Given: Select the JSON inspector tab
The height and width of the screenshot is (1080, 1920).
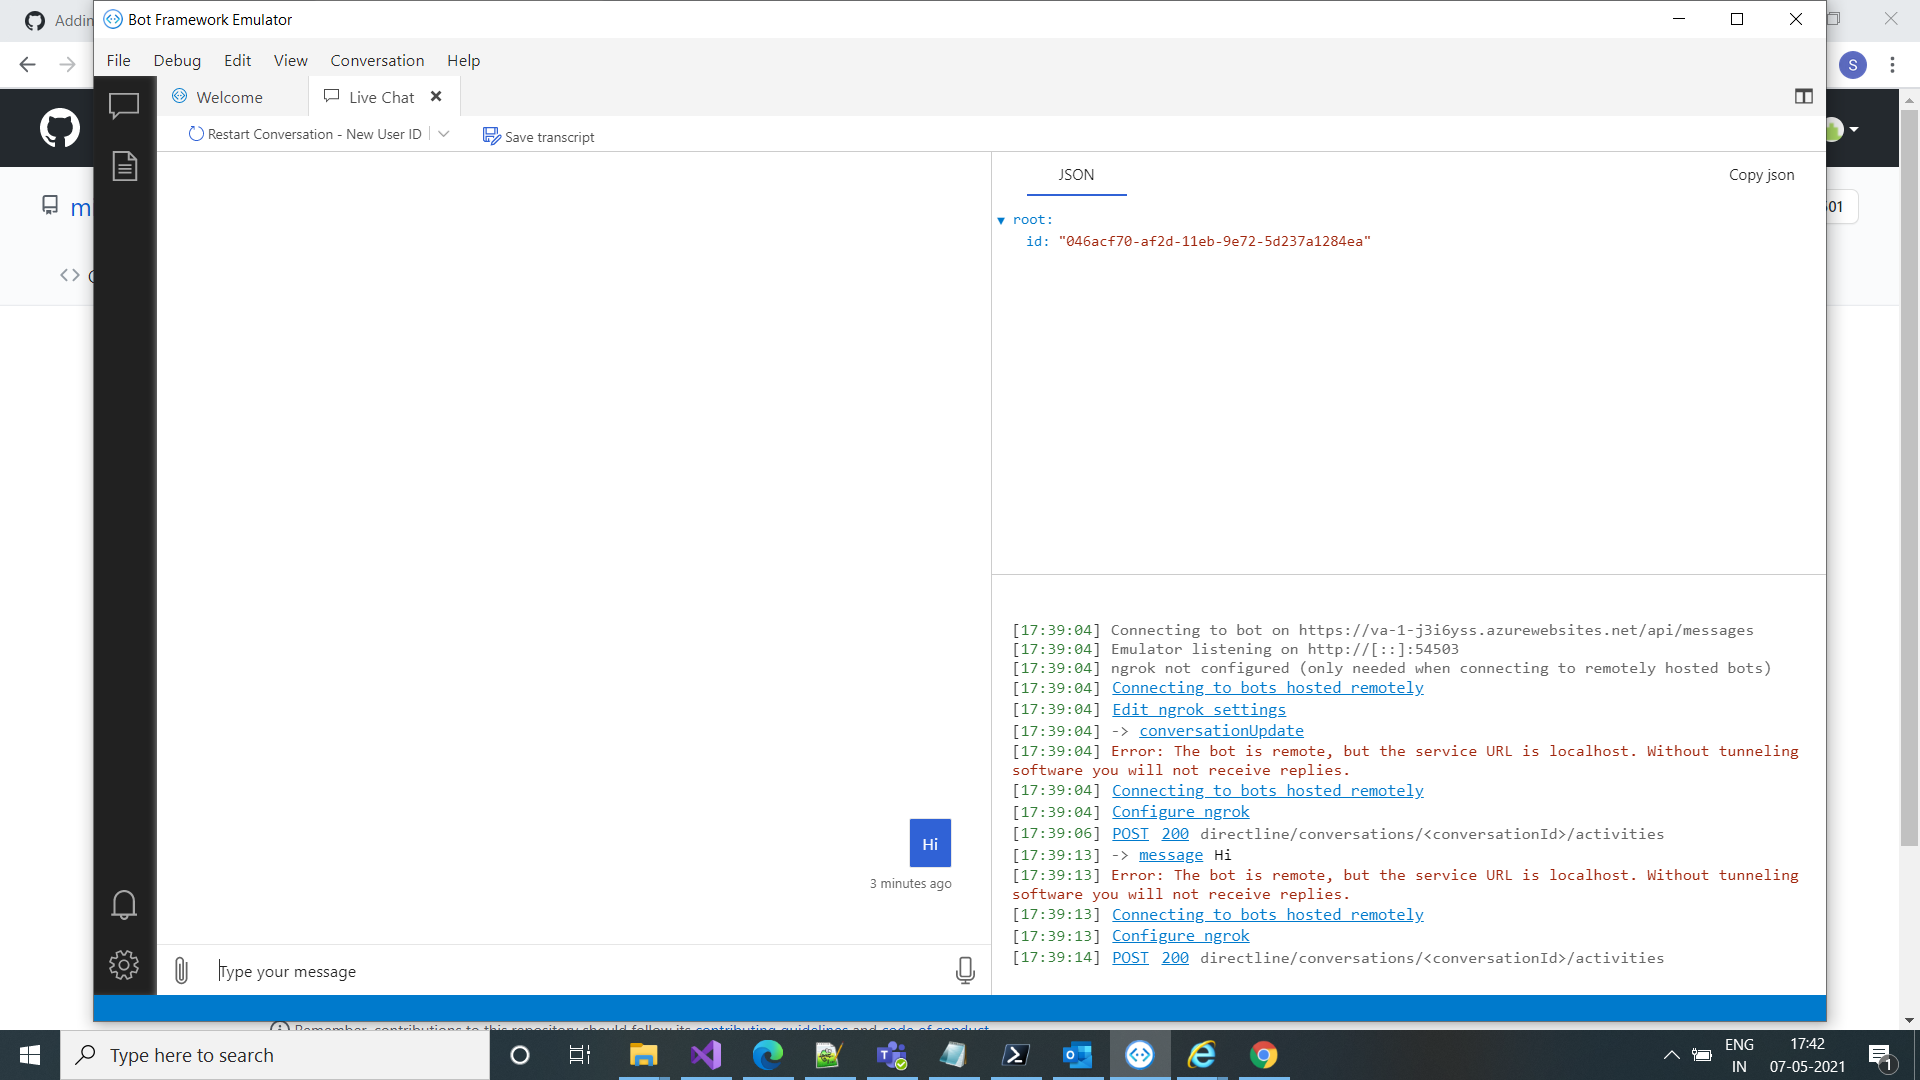Looking at the screenshot, I should [x=1077, y=174].
